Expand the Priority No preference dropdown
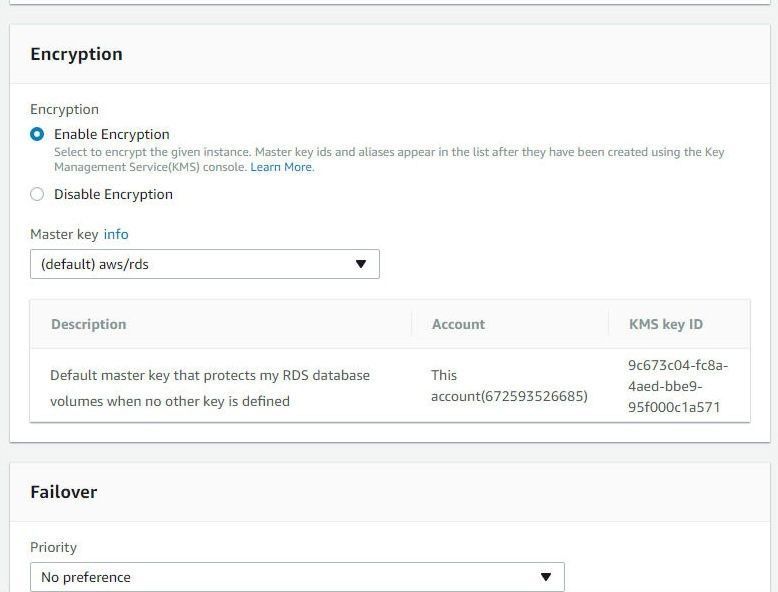Viewport: 778px width, 592px height. tap(297, 577)
